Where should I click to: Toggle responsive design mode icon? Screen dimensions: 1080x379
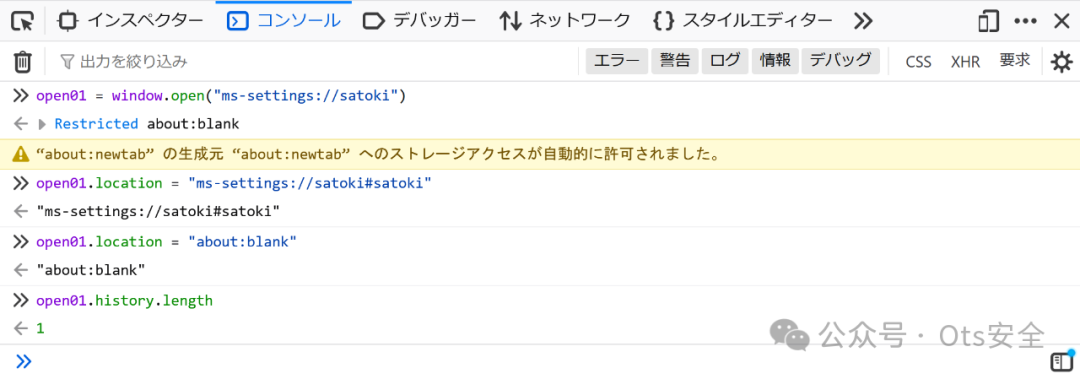(x=988, y=21)
